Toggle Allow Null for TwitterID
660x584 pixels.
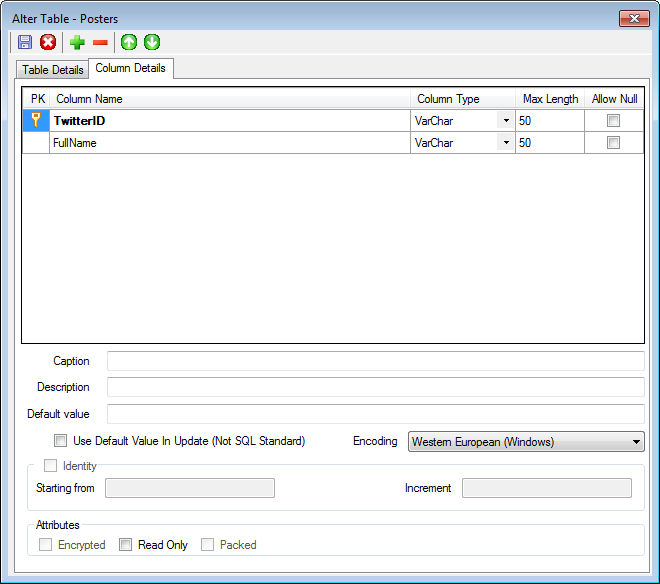(613, 120)
